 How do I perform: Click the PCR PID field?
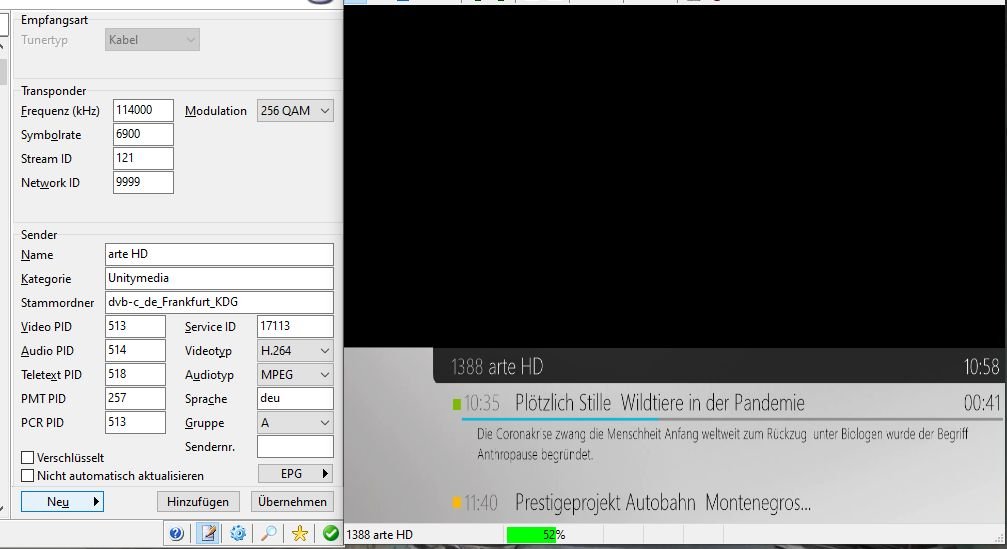pos(136,423)
